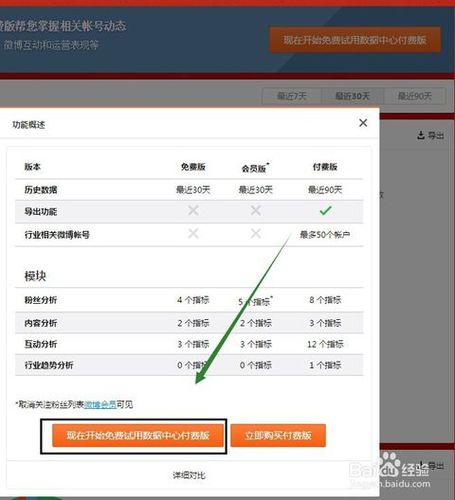Screen dimensions: 455x500
Task: Click the 功能概述 dialog title
Action: (29, 125)
